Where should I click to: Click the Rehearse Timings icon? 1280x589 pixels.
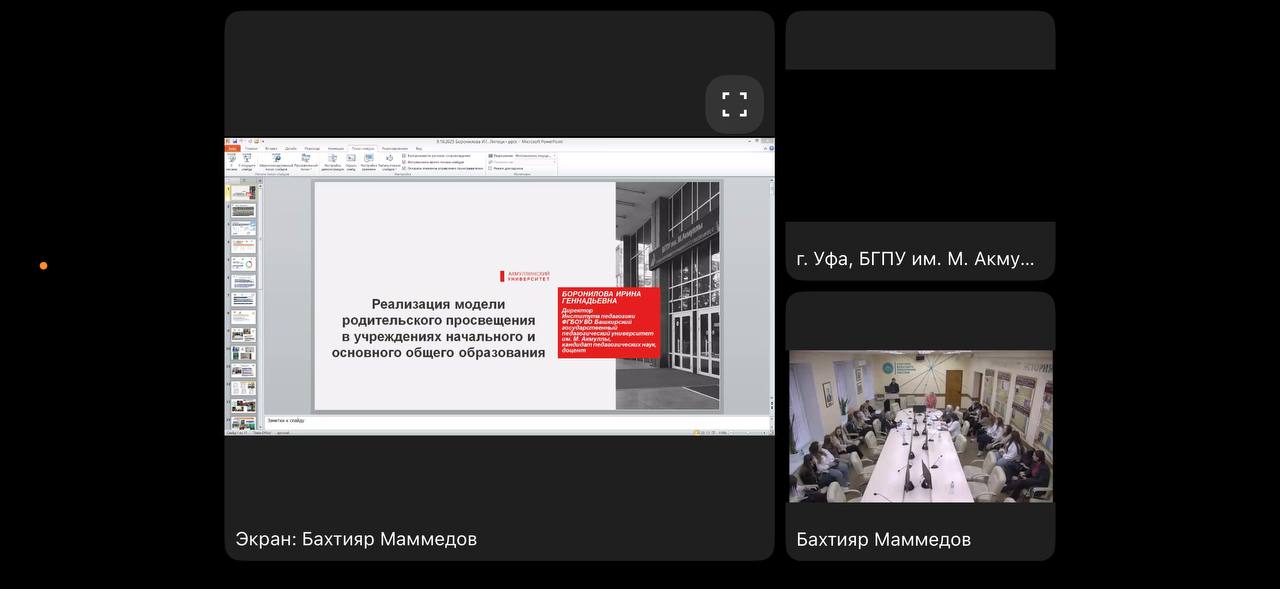coord(369,159)
